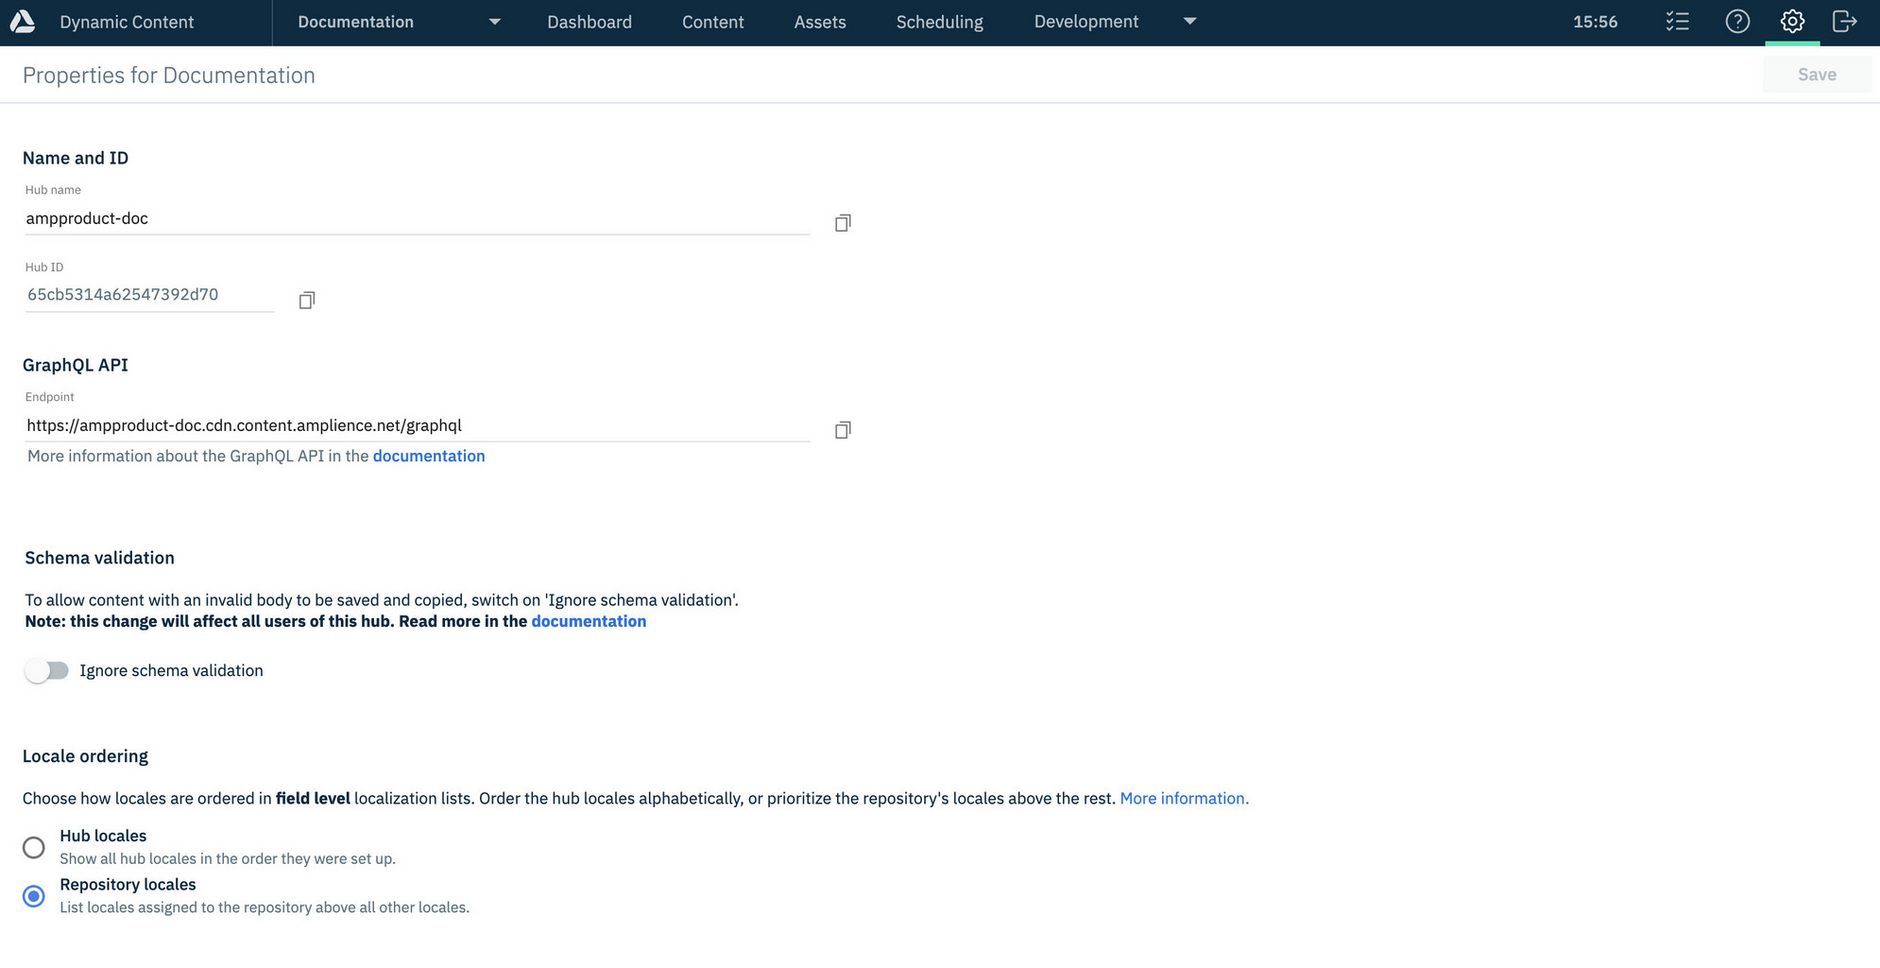Image resolution: width=1880 pixels, height=968 pixels.
Task: Expand the Documentation hub dropdown
Action: coord(494,22)
